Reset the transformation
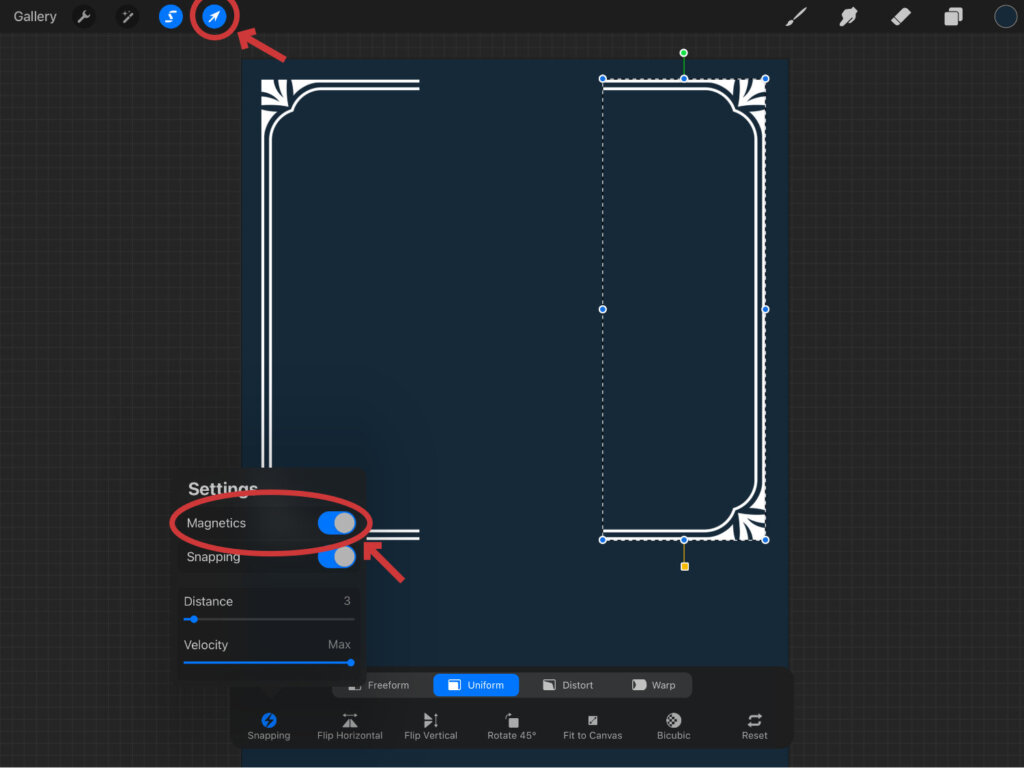 [x=754, y=726]
